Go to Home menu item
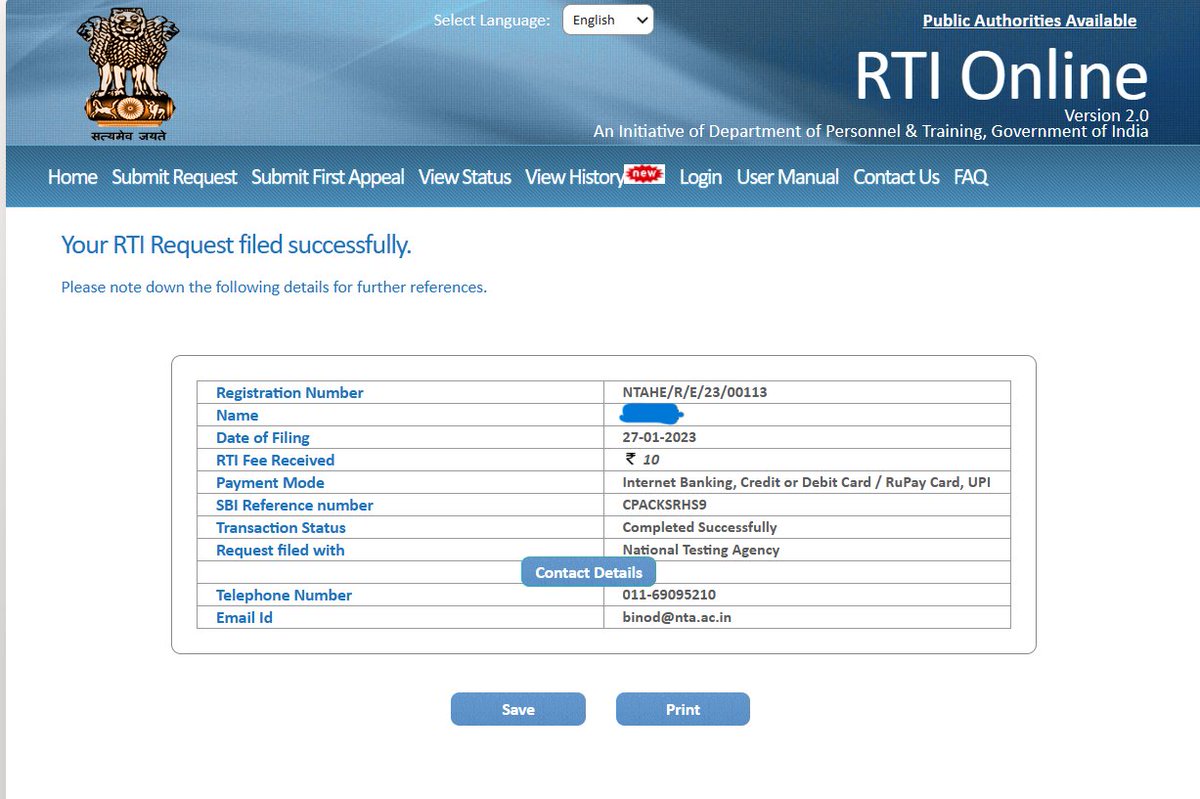 click(73, 177)
